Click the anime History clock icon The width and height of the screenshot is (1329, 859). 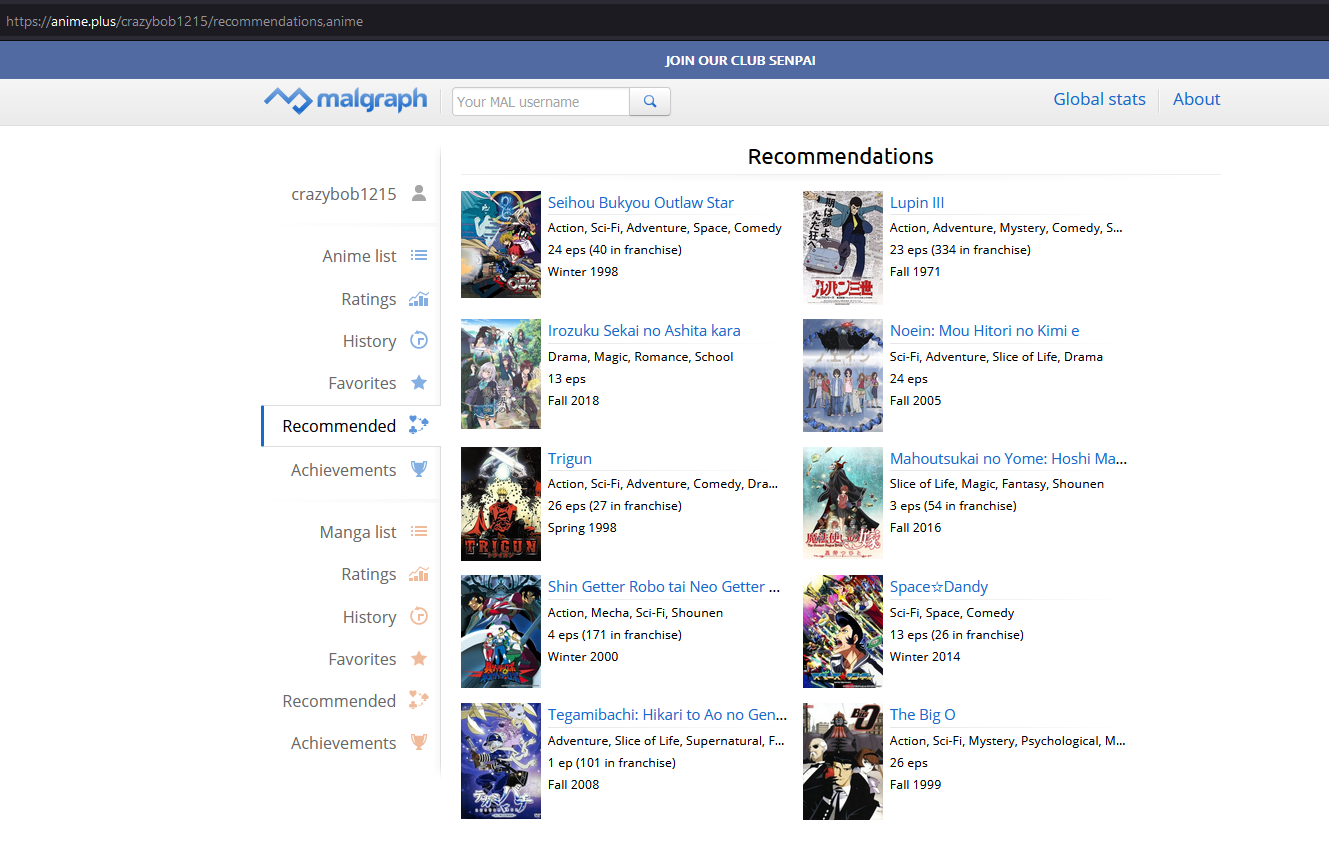419,341
